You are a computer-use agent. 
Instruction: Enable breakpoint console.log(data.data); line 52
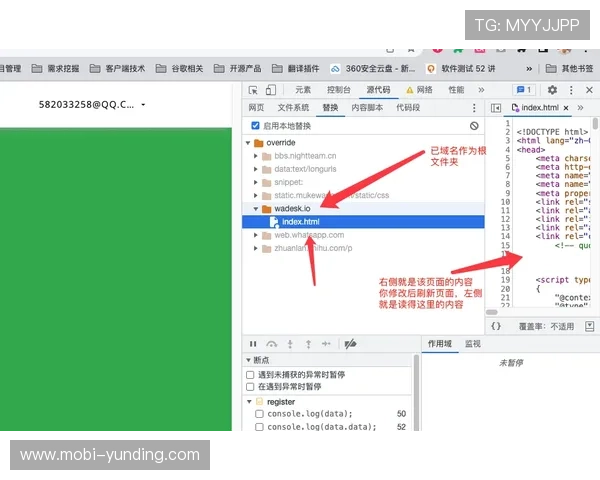(x=259, y=427)
